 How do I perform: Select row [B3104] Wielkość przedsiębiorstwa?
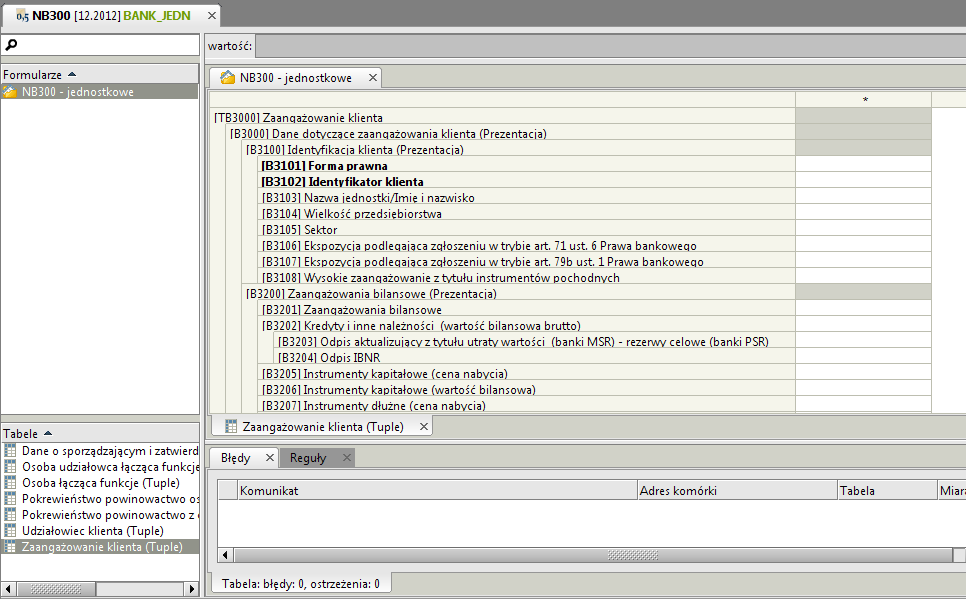527,214
